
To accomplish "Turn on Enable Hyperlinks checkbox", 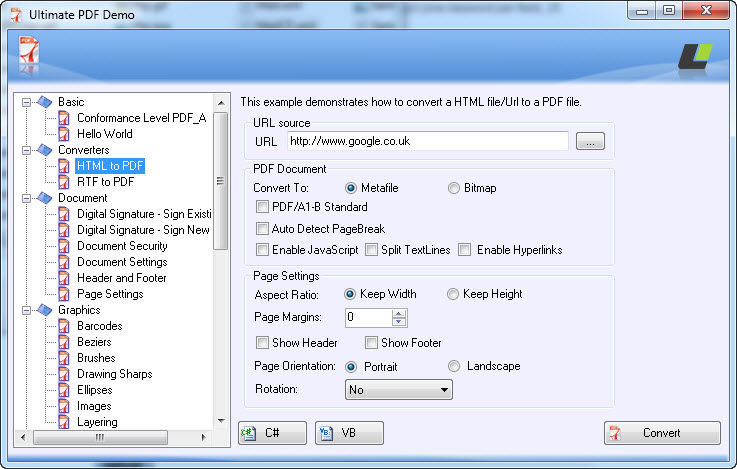I will click(464, 250).
